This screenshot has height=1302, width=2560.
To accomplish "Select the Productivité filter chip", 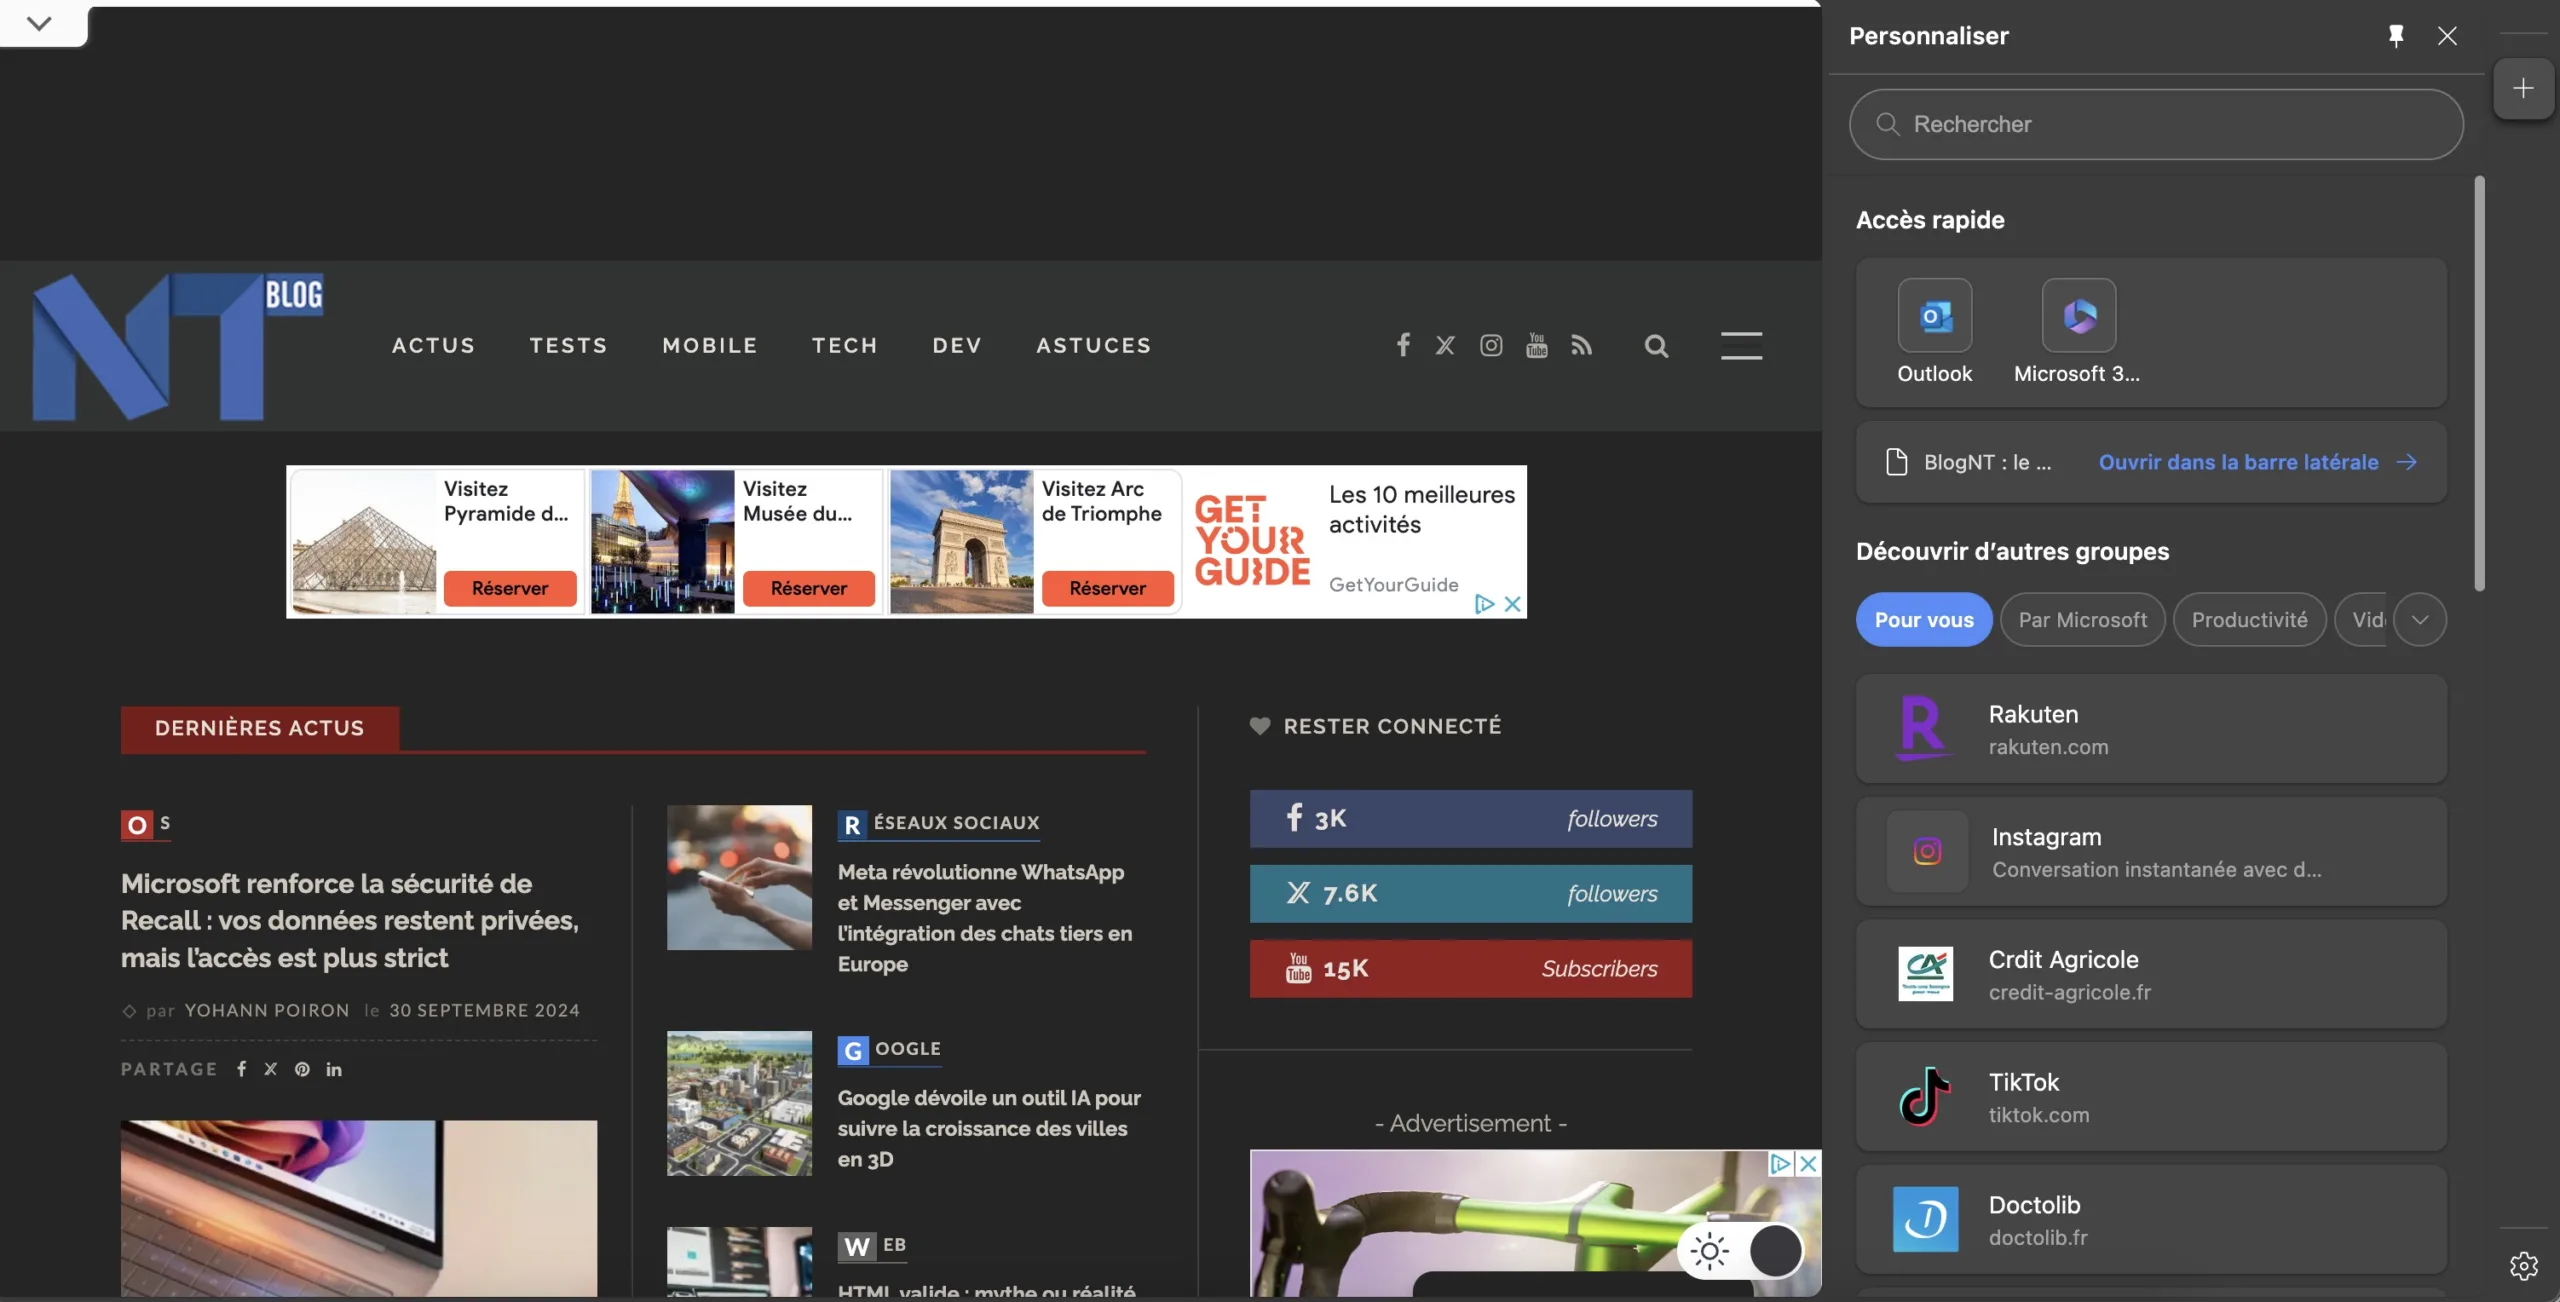I will [2249, 620].
